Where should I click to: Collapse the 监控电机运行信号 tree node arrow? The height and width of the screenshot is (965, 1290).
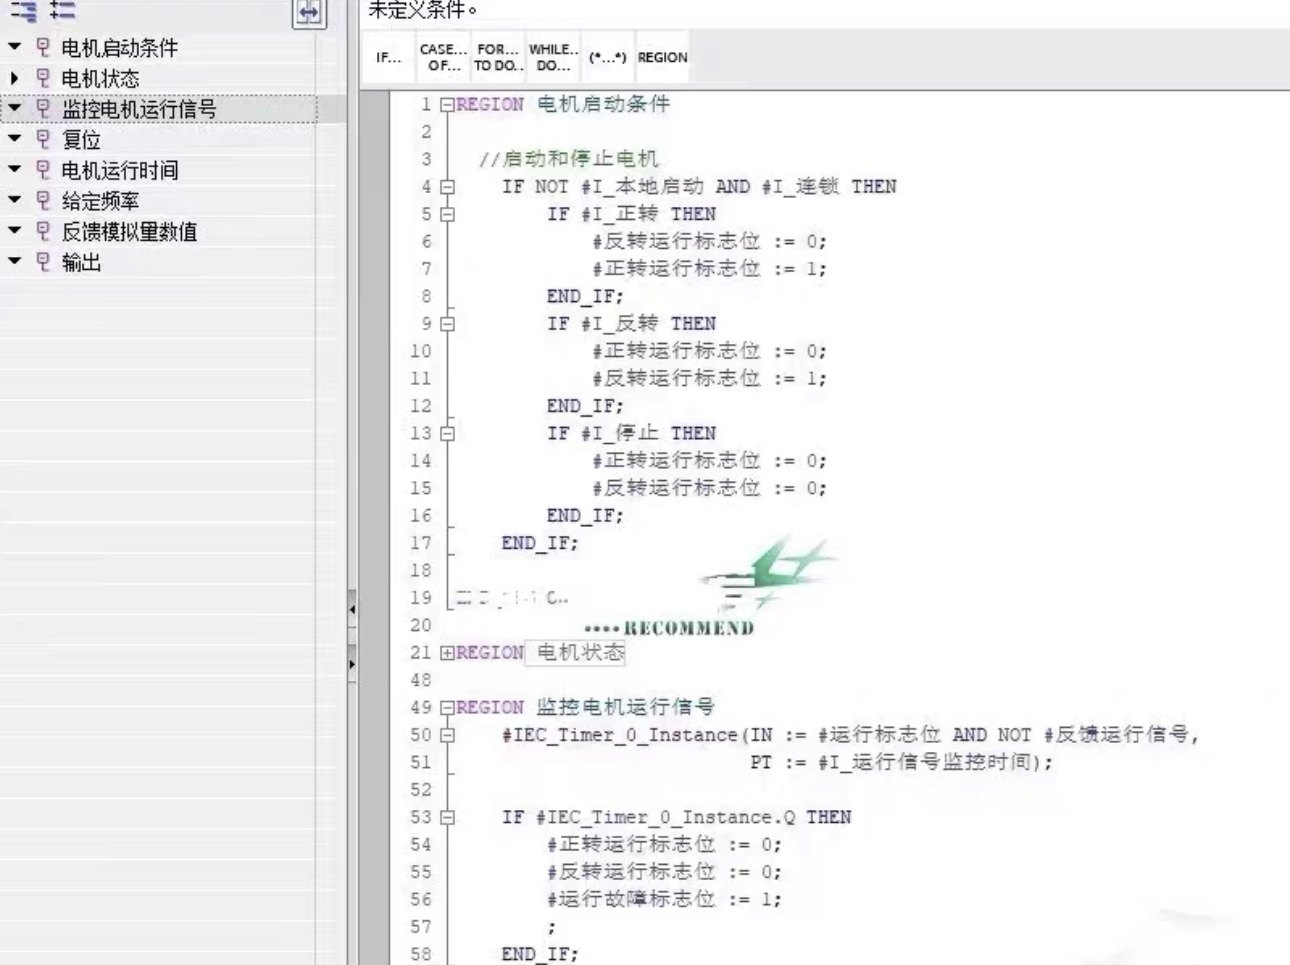(x=14, y=108)
